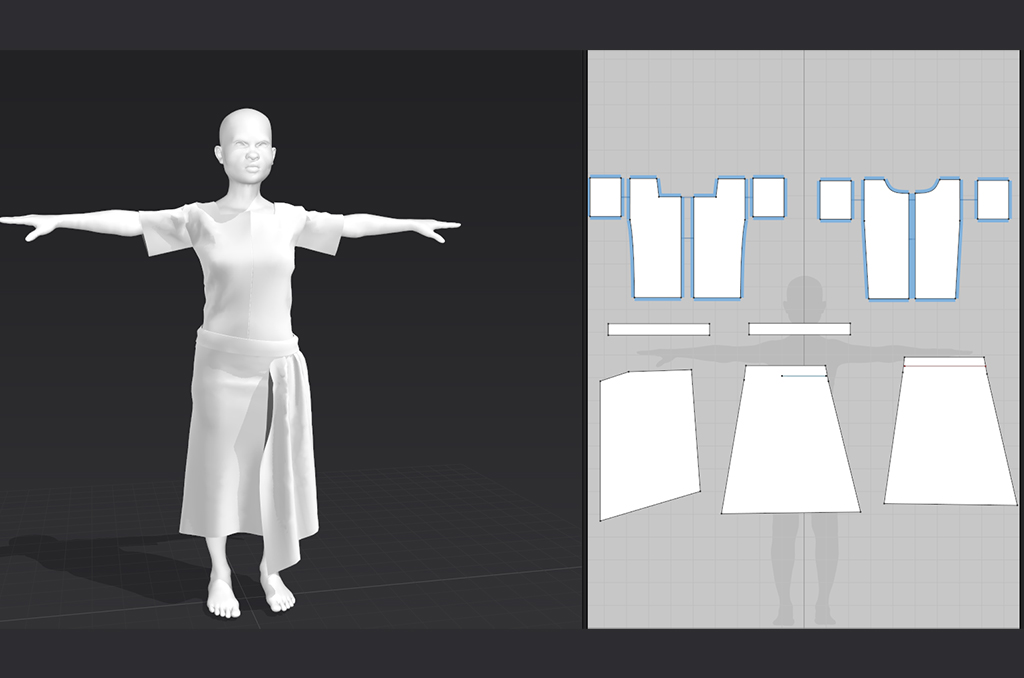The width and height of the screenshot is (1024, 678).
Task: Click the avatar's feet in the 3D viewport
Action: tap(250, 594)
